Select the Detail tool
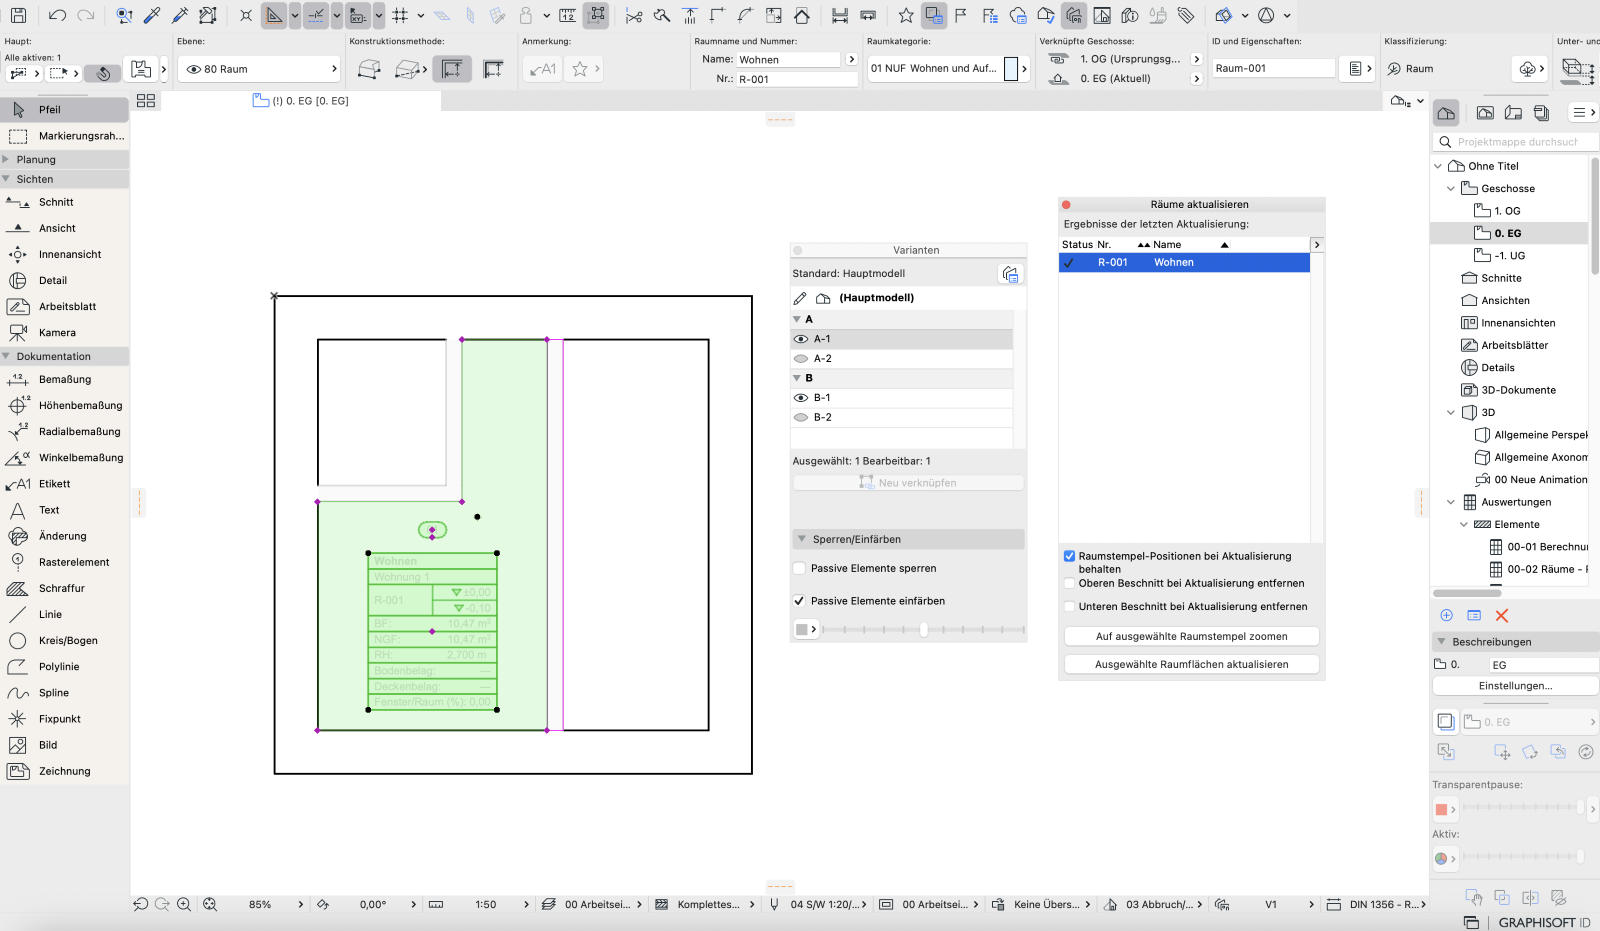 (64, 280)
